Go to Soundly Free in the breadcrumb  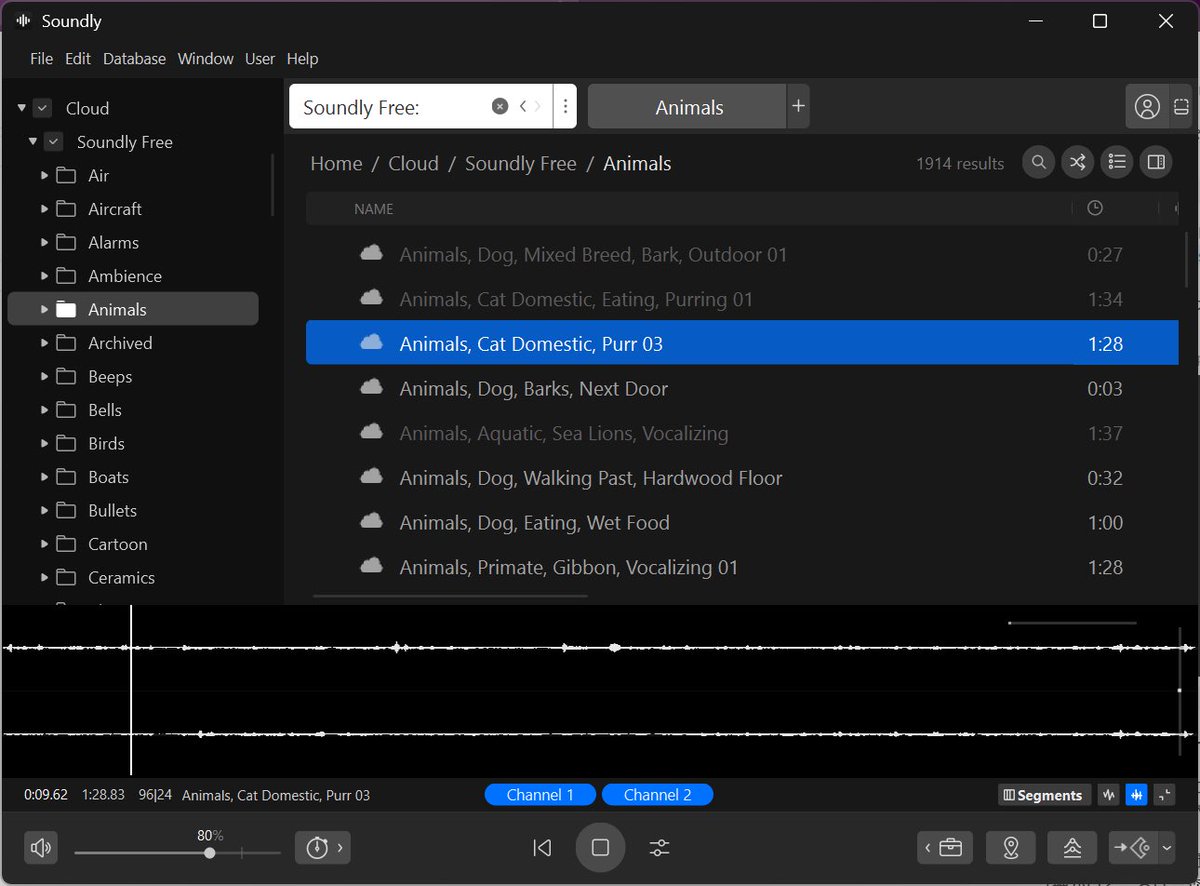(520, 163)
